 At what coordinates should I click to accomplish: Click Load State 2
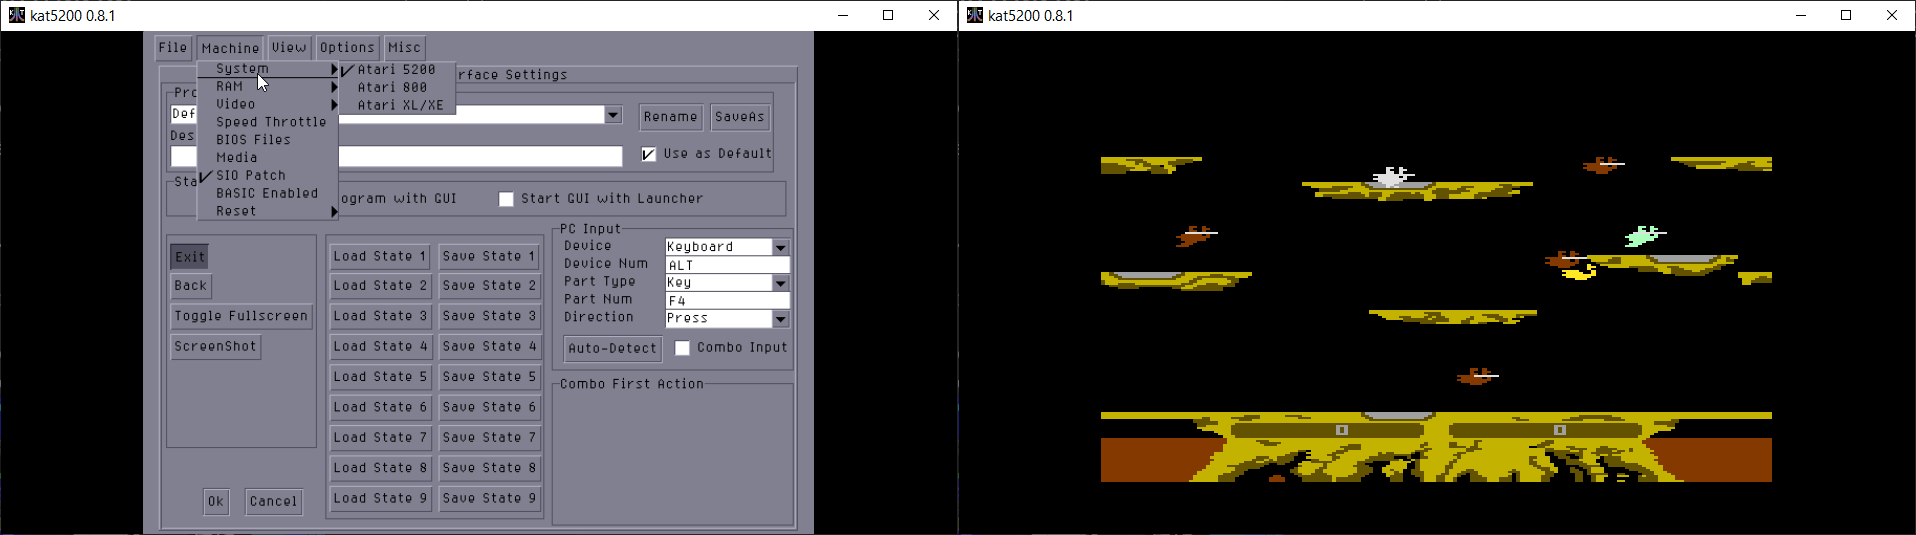point(380,286)
